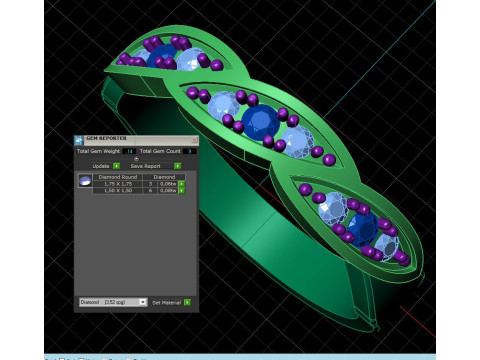Click the Diamond material column header
This screenshot has width=480, height=360.
tap(164, 177)
